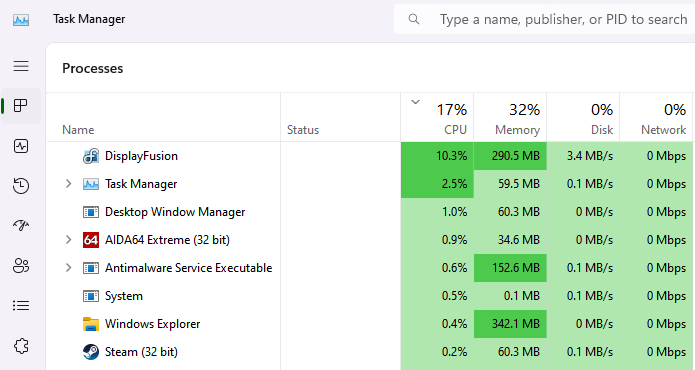
Task: Open Startup apps from the sidebar
Action: coord(21,226)
